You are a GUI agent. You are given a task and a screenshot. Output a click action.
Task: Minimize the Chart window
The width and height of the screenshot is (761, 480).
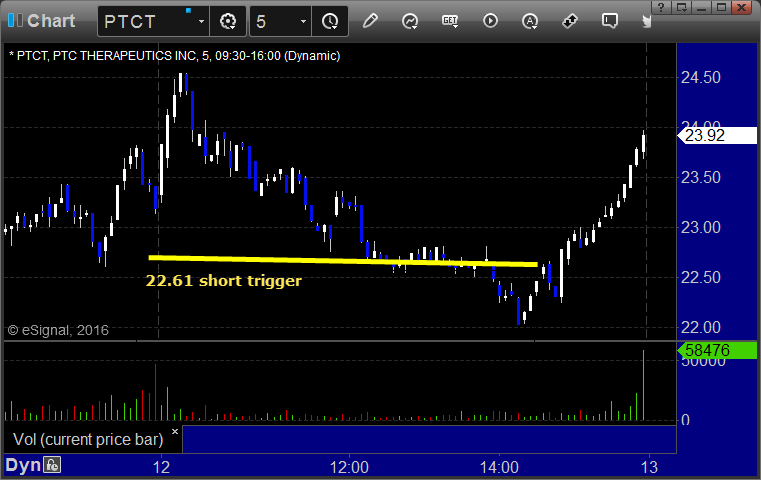(x=702, y=7)
